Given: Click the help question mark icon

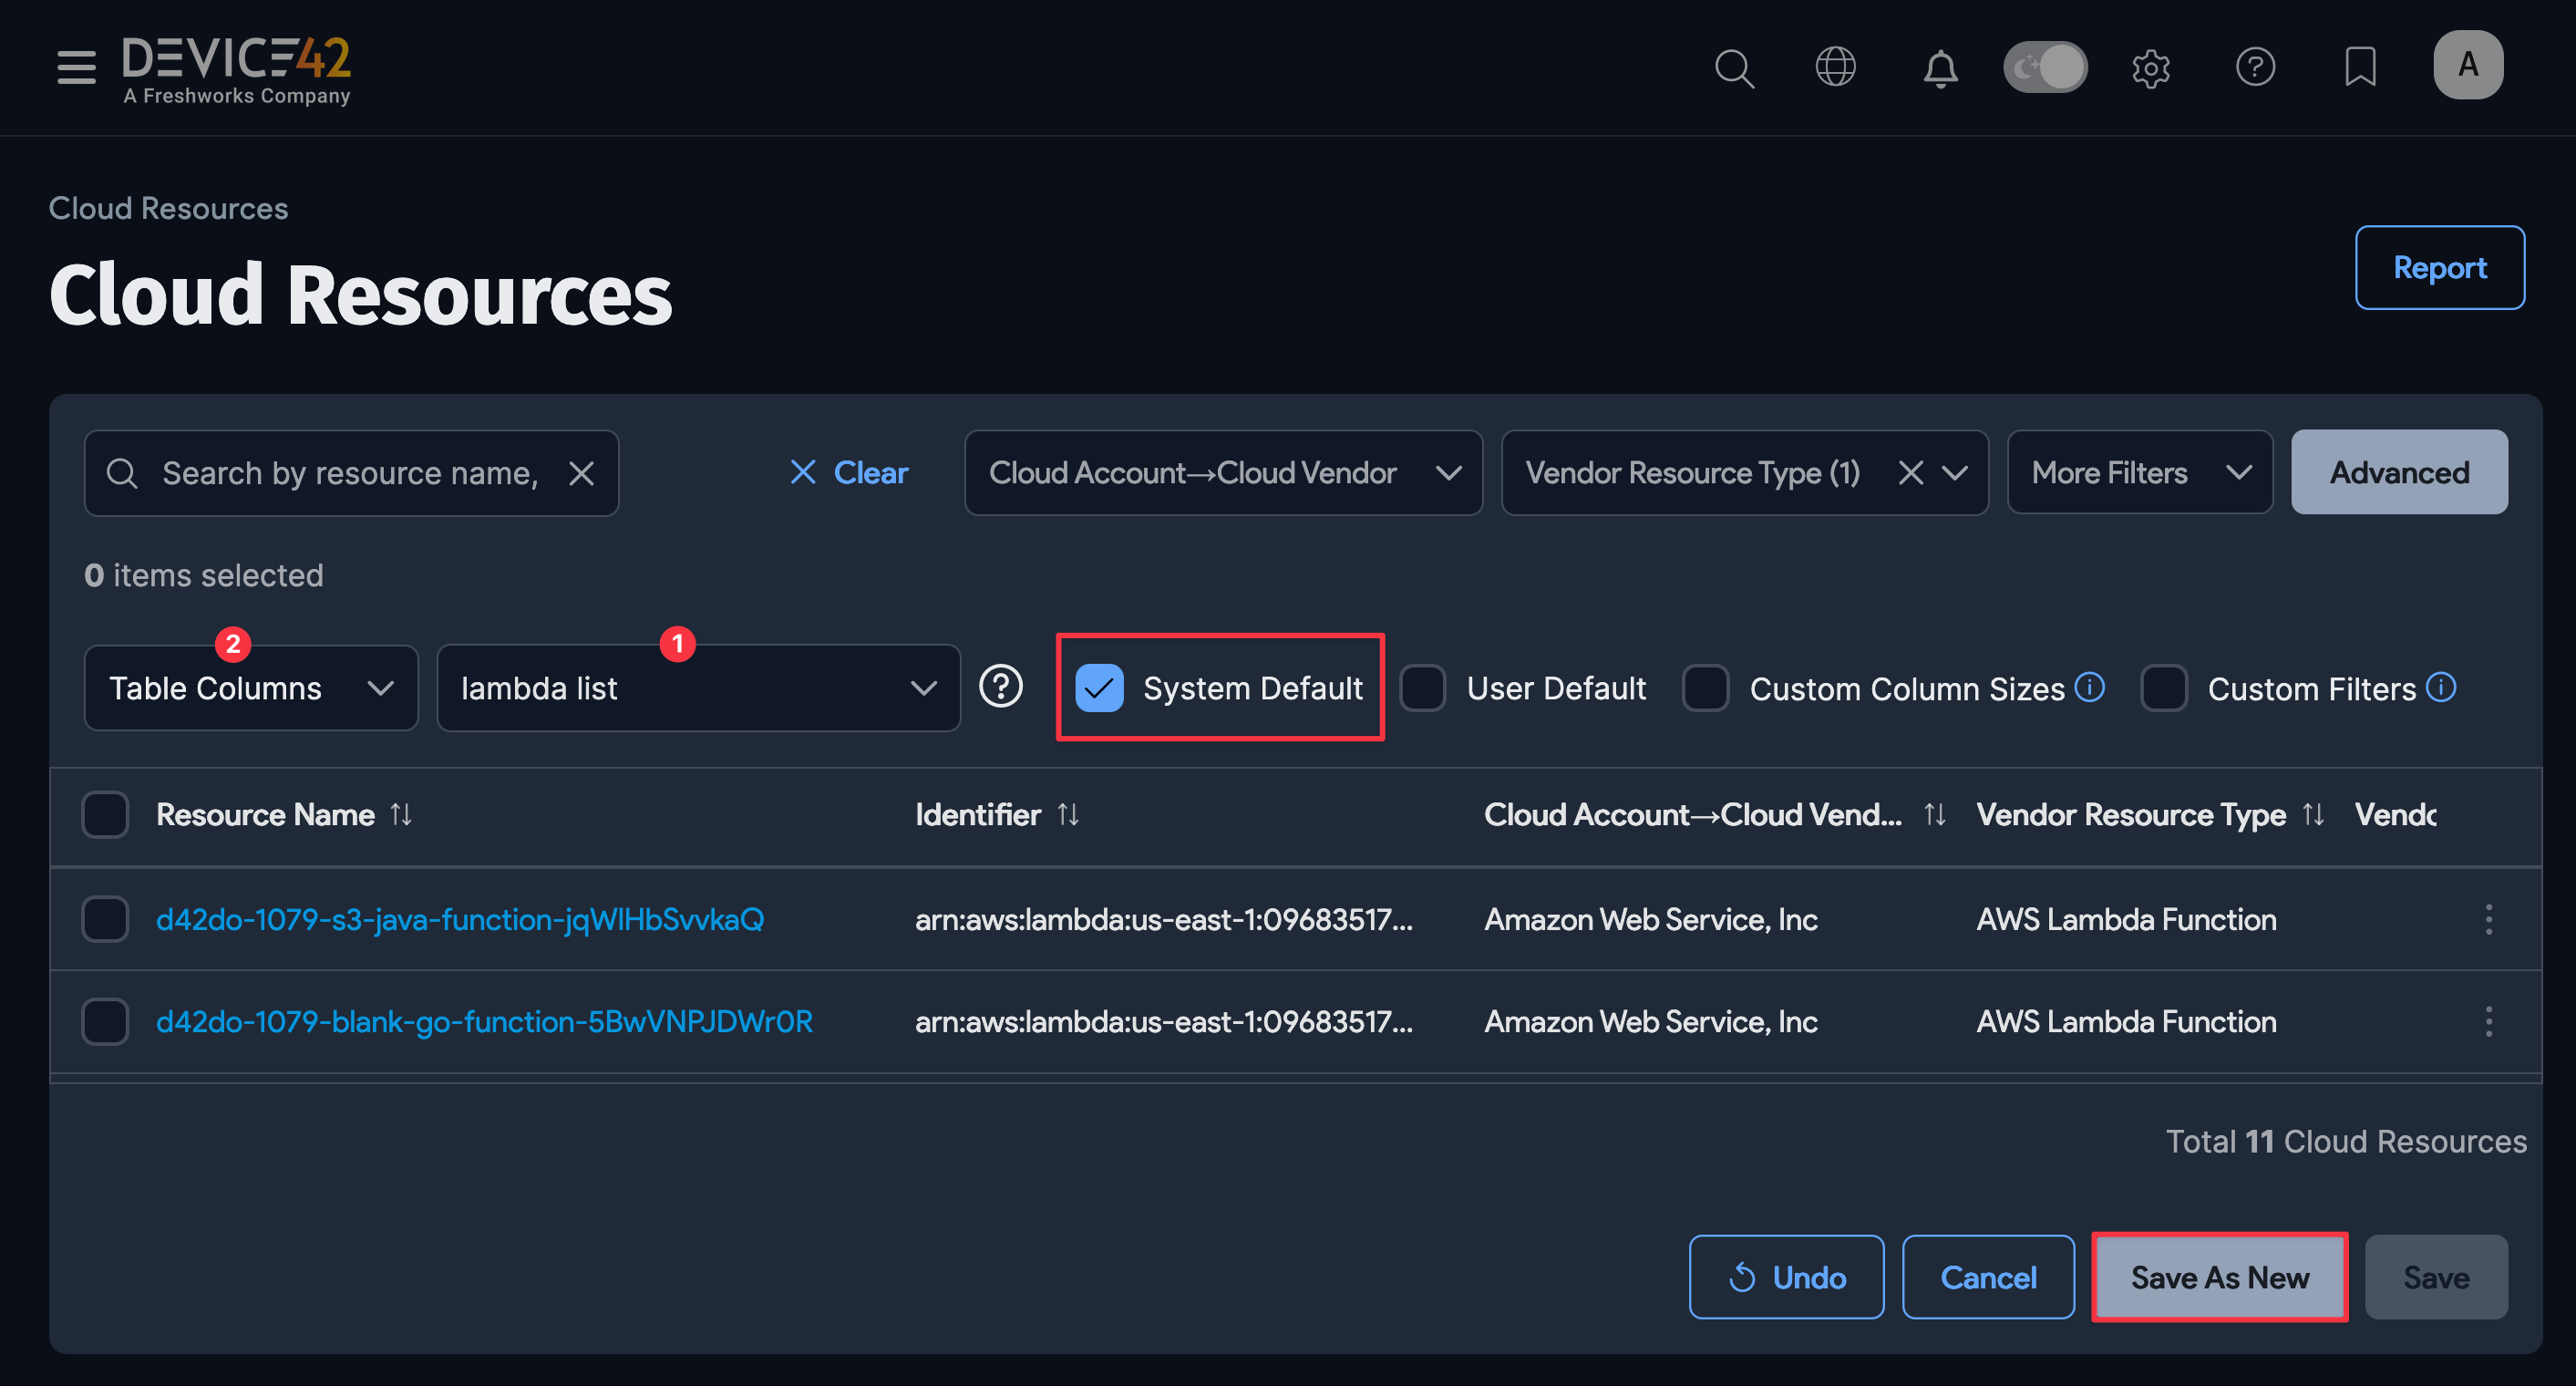Looking at the screenshot, I should [x=2256, y=68].
